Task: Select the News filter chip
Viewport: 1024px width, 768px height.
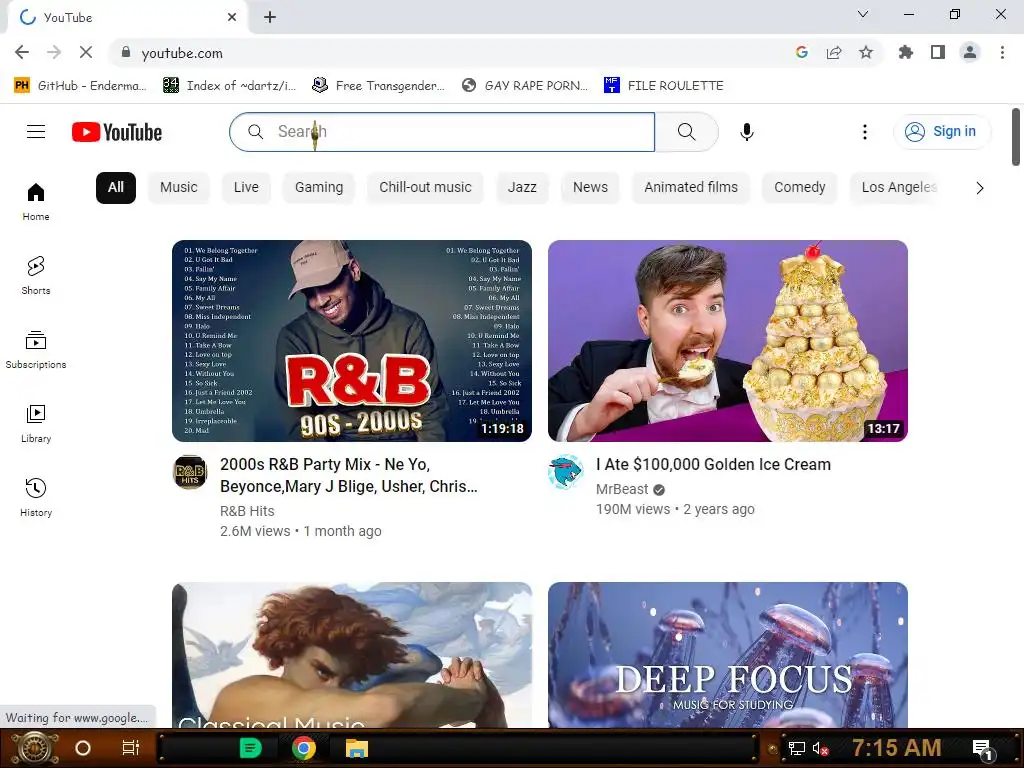Action: click(590, 187)
